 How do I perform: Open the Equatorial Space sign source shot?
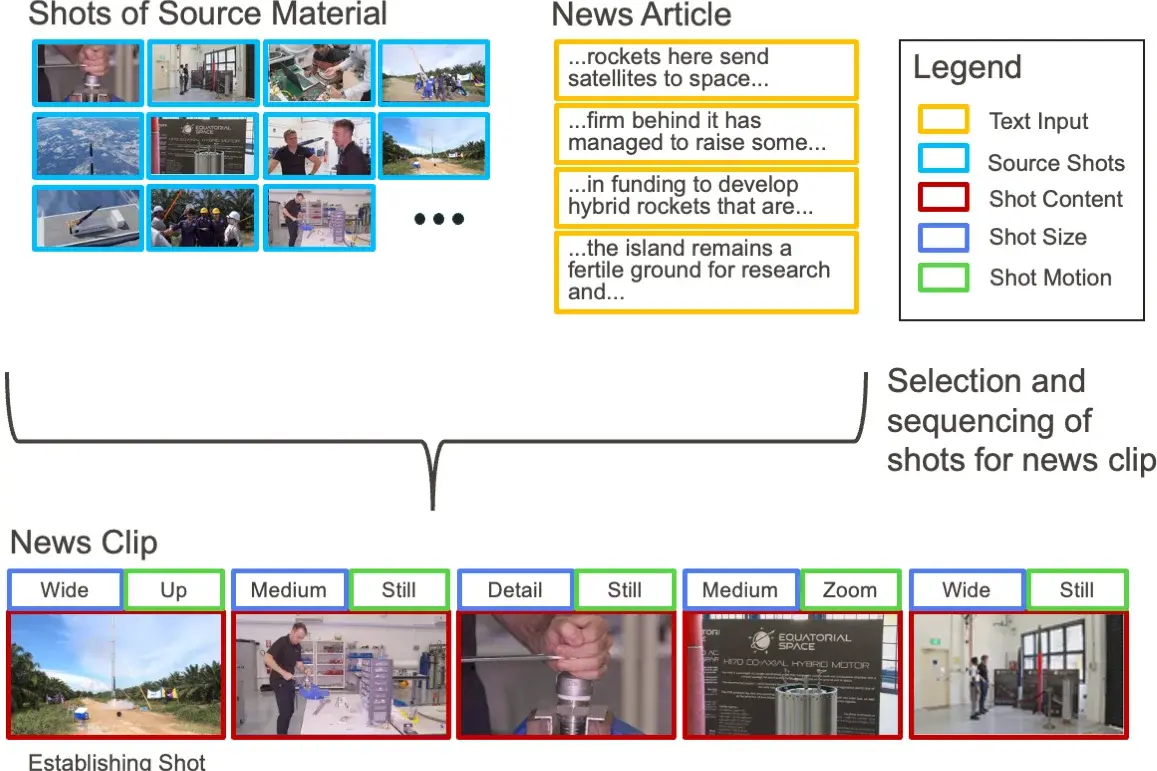pos(204,145)
